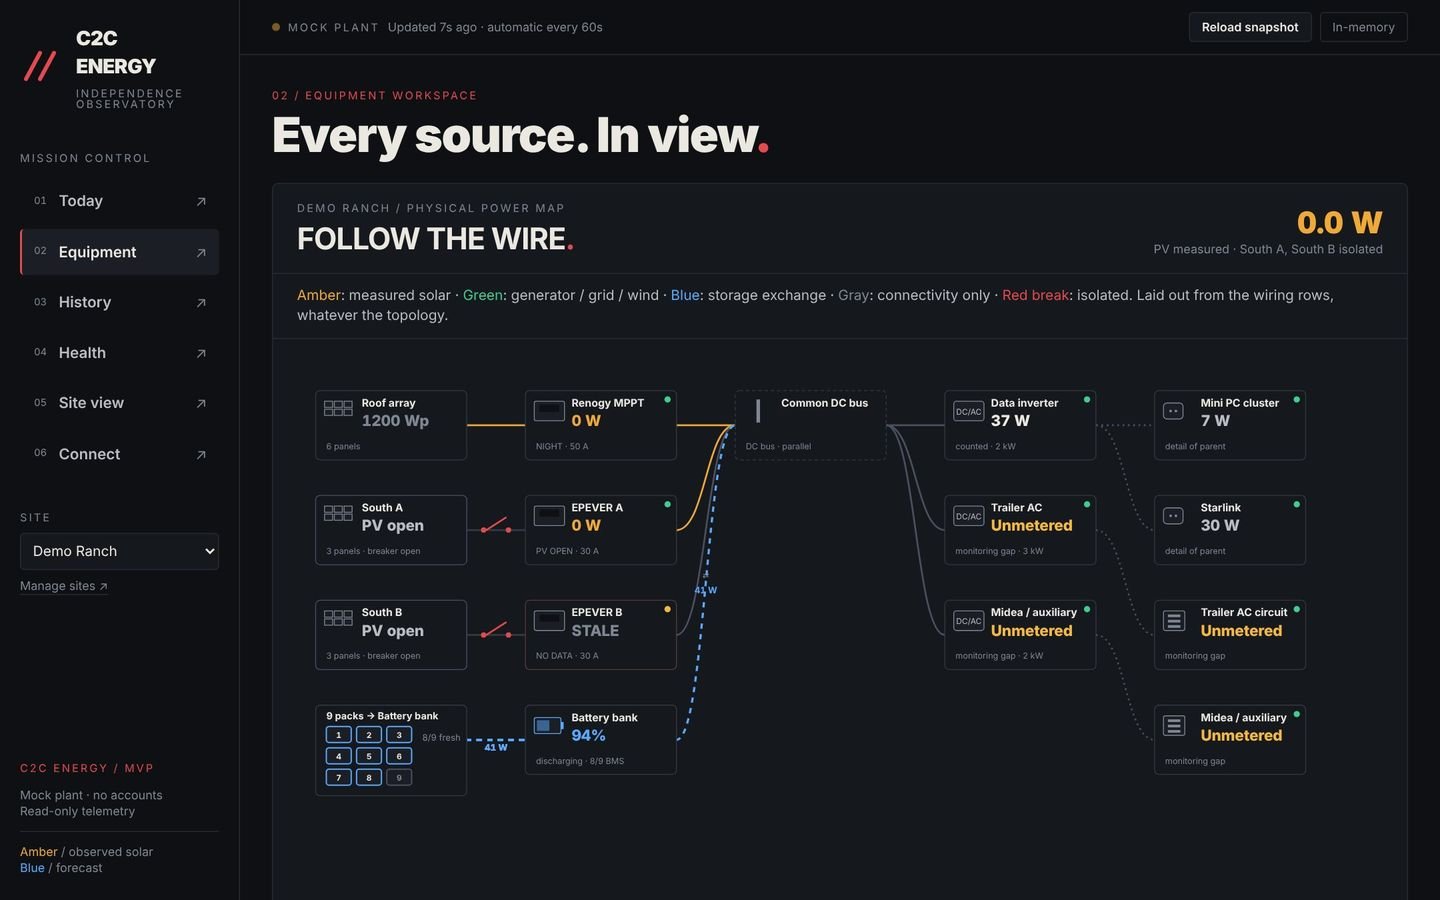Select the dimmed battery pack 9
The width and height of the screenshot is (1440, 900).
click(399, 777)
